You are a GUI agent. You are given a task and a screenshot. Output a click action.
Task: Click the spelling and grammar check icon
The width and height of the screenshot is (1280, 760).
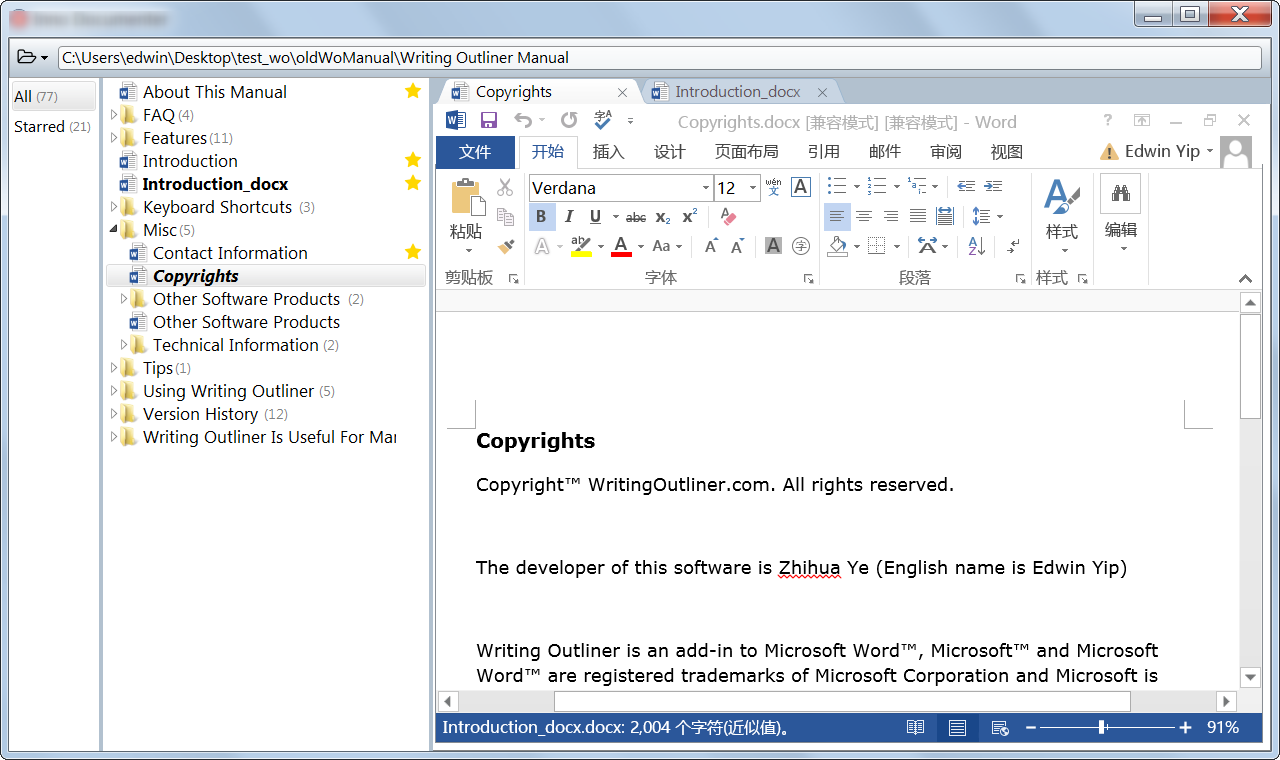click(x=603, y=121)
